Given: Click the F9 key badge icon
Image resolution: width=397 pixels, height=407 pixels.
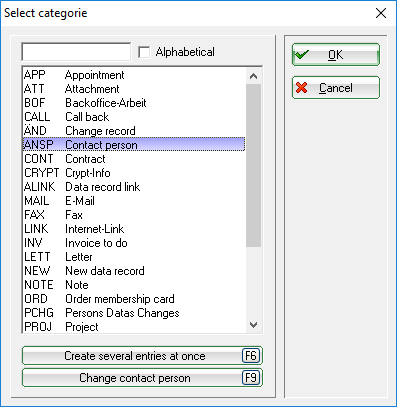Looking at the screenshot, I should point(251,378).
